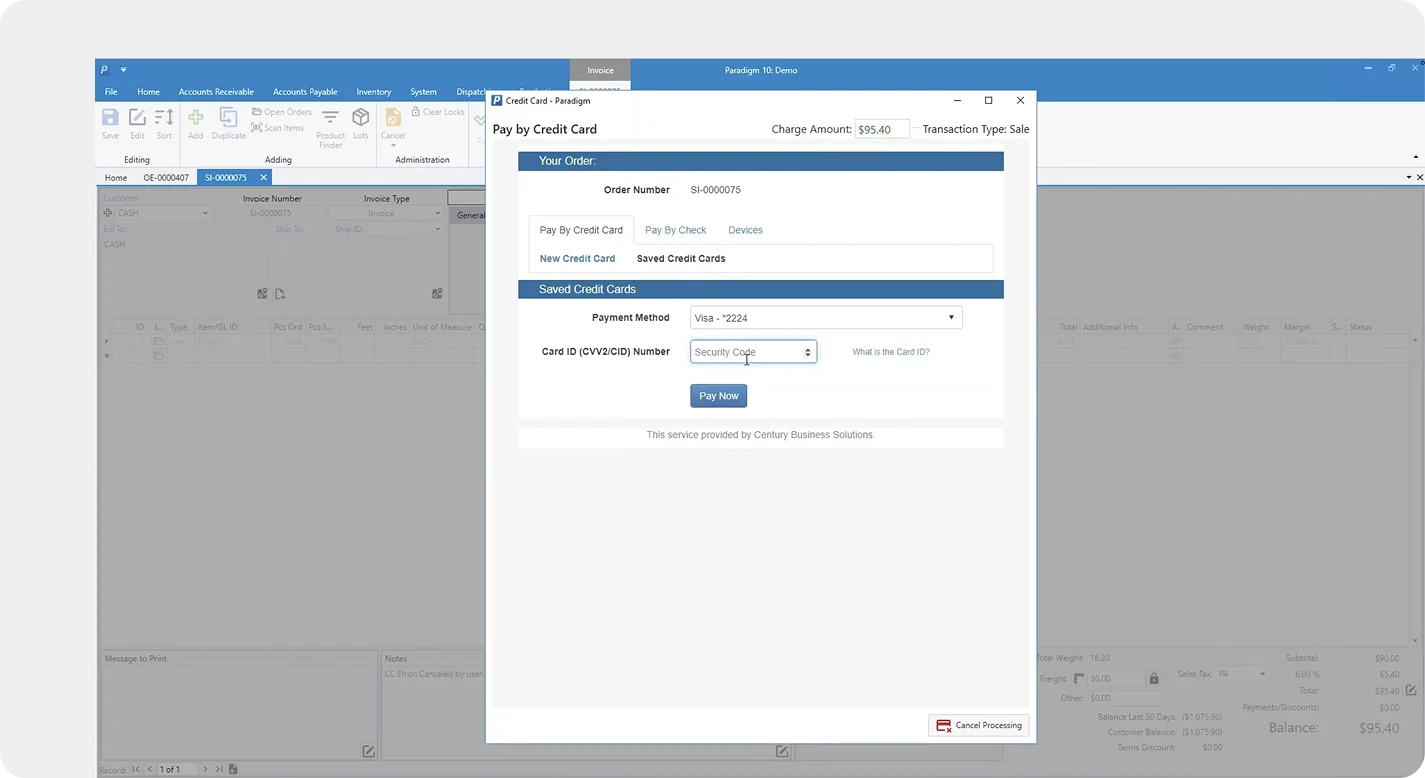Viewport: 1425px width, 778px height.
Task: Go to the previous record
Action: pos(150,769)
